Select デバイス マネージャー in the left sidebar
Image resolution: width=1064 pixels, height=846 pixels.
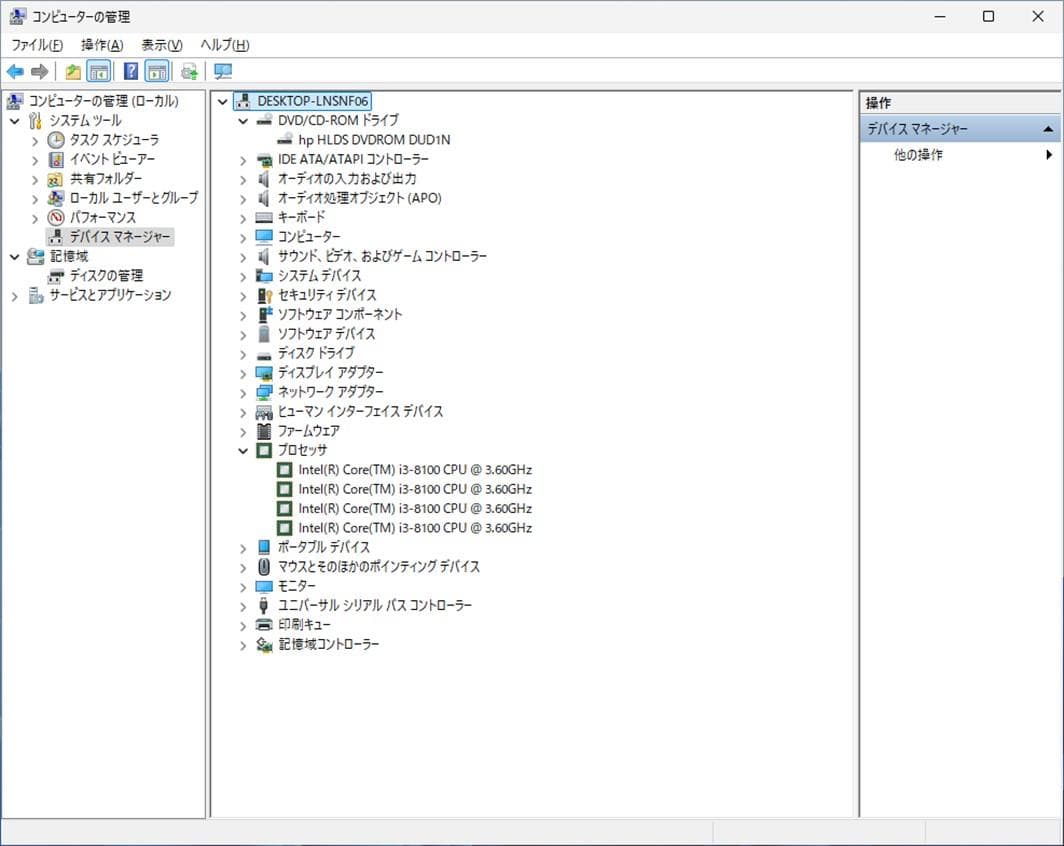[x=106, y=237]
